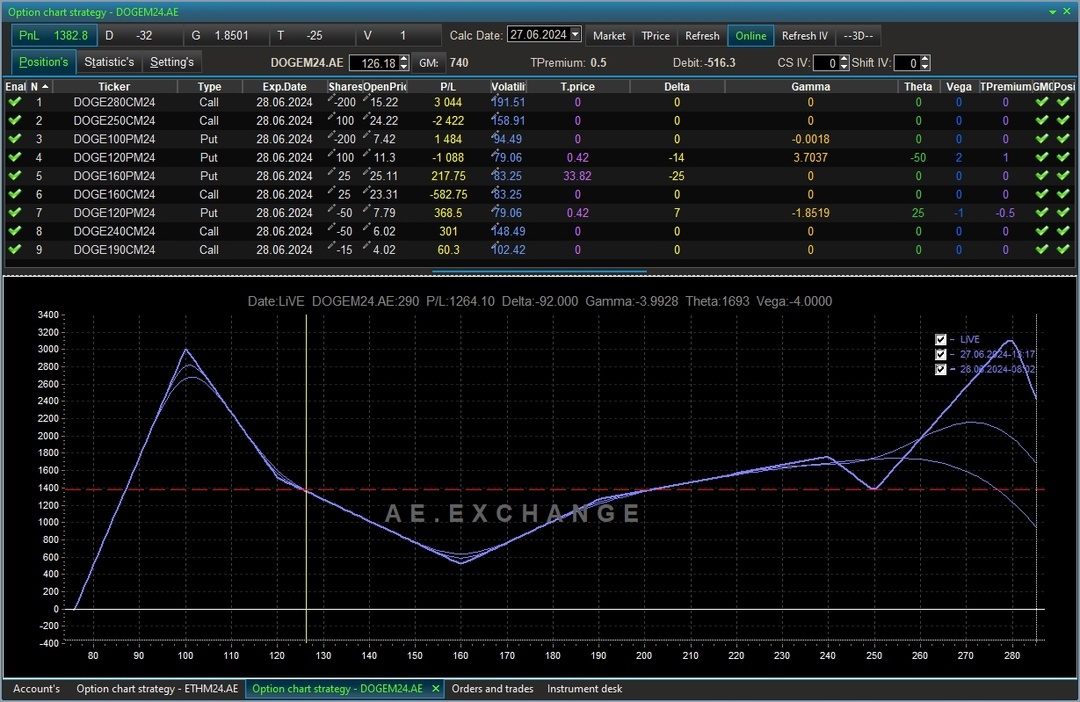Open the window options arrow in the title bar

[x=1052, y=12]
